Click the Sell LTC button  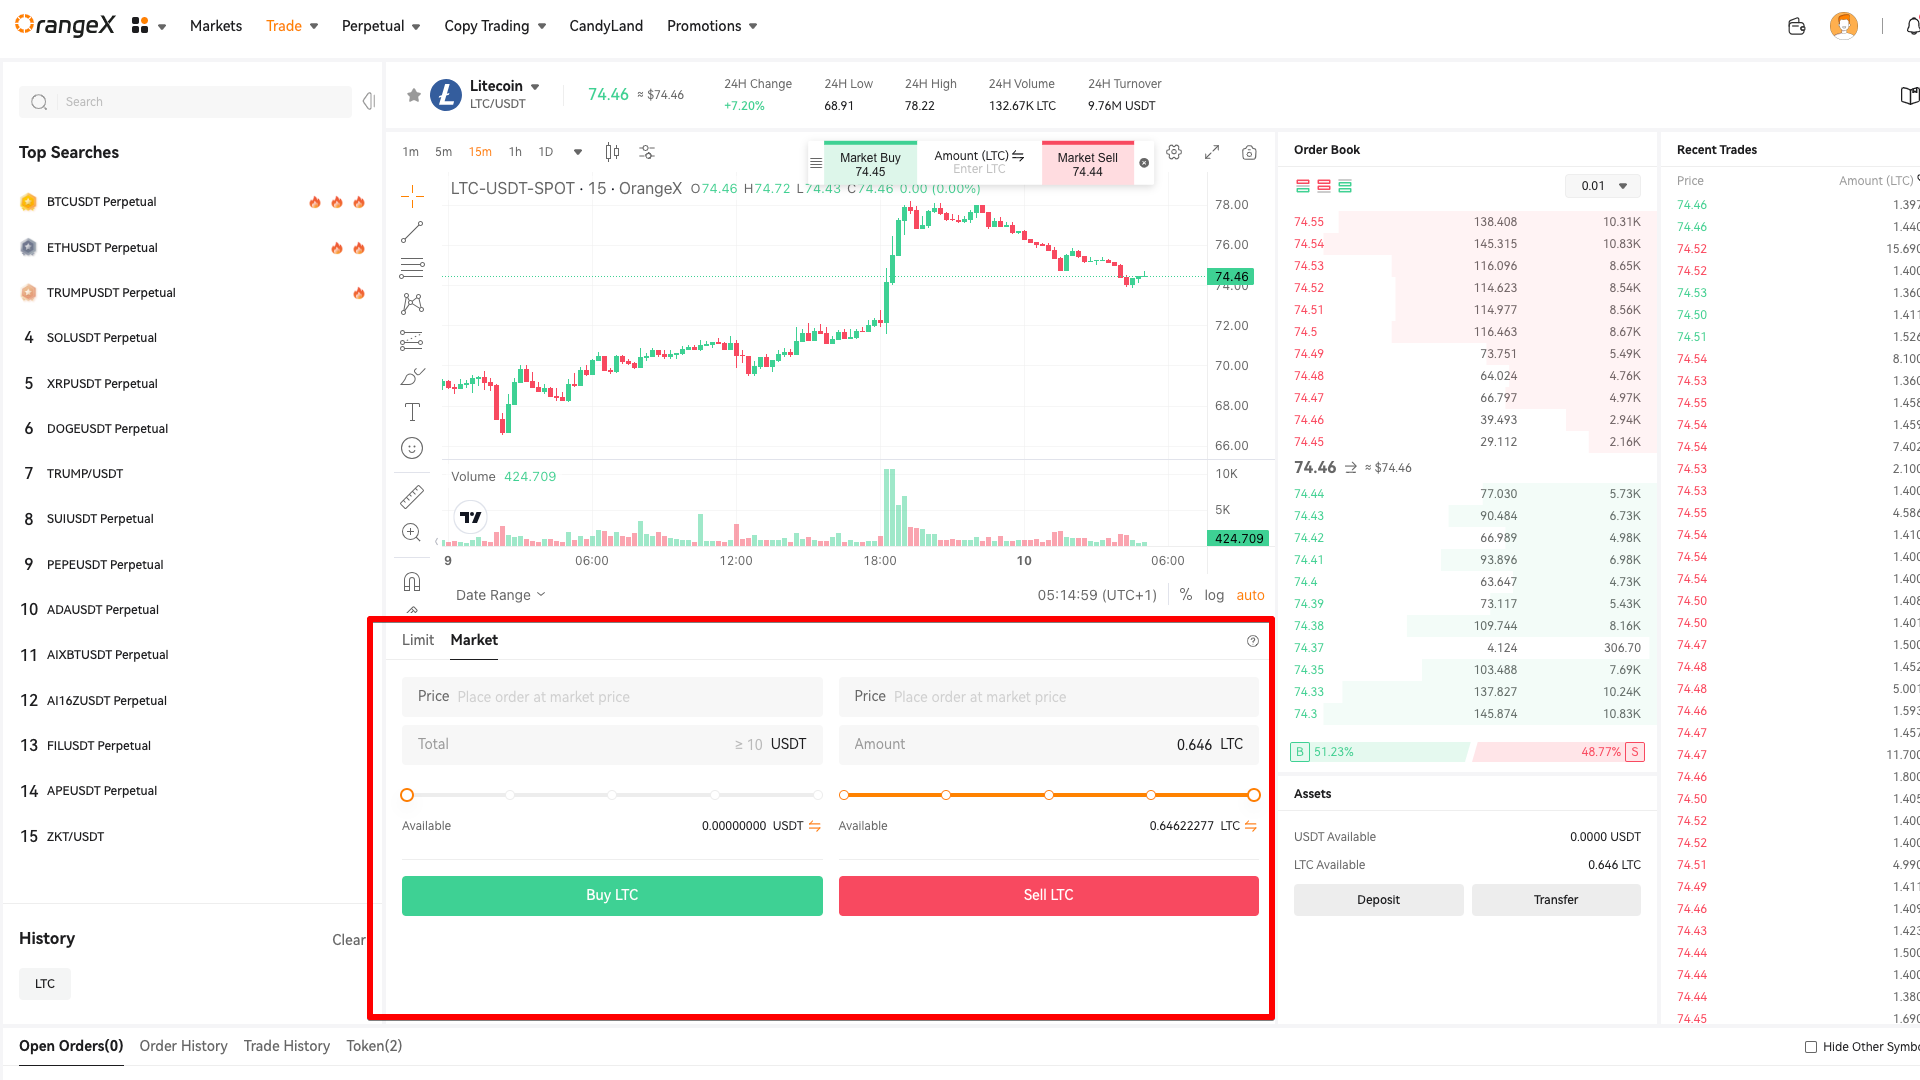tap(1048, 895)
